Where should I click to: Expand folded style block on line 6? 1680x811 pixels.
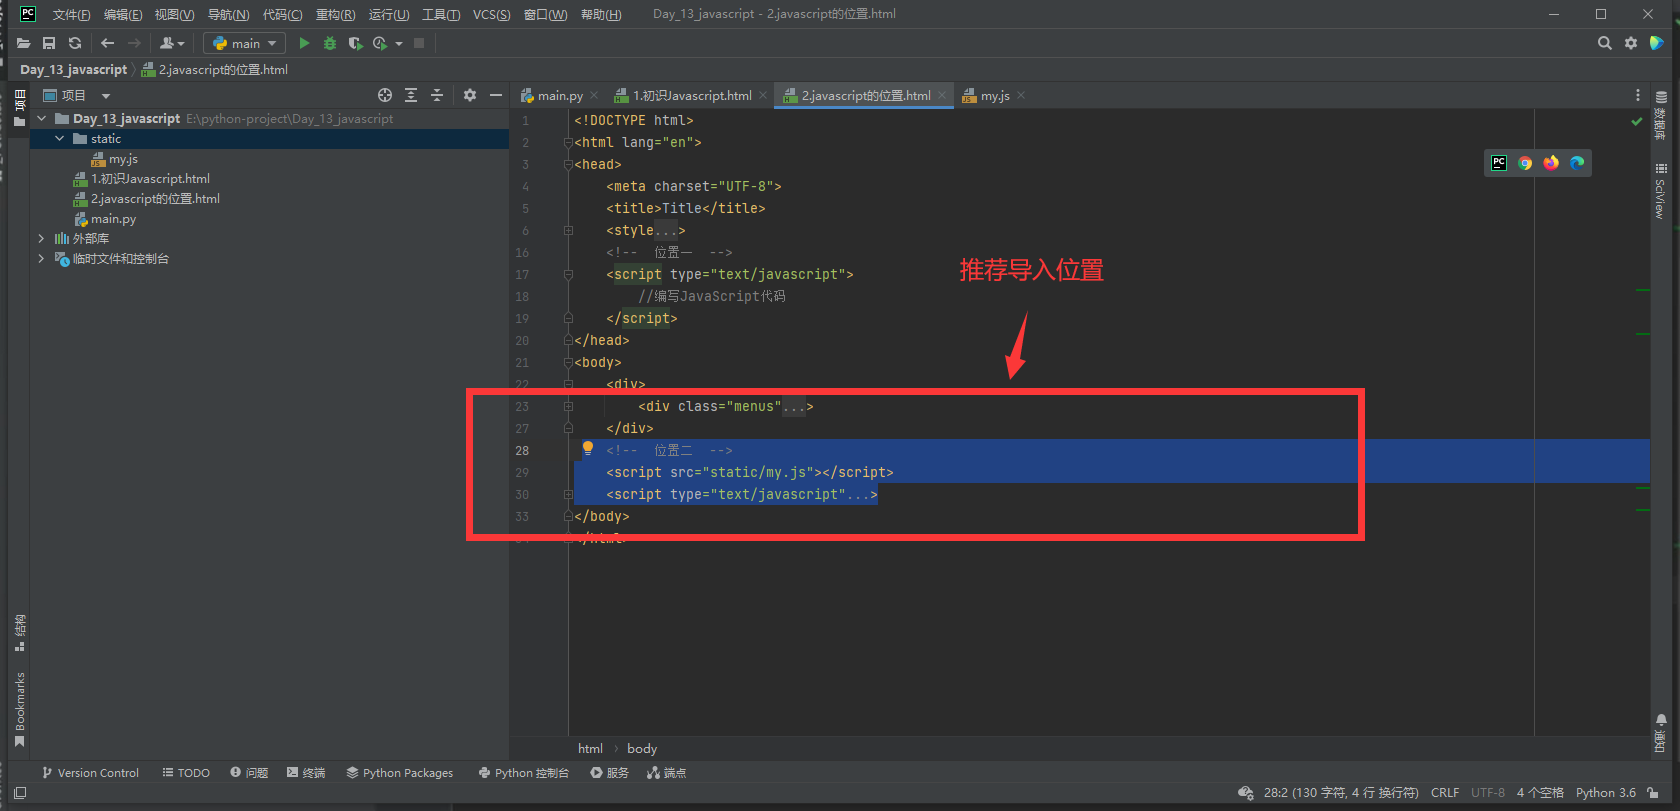point(568,231)
